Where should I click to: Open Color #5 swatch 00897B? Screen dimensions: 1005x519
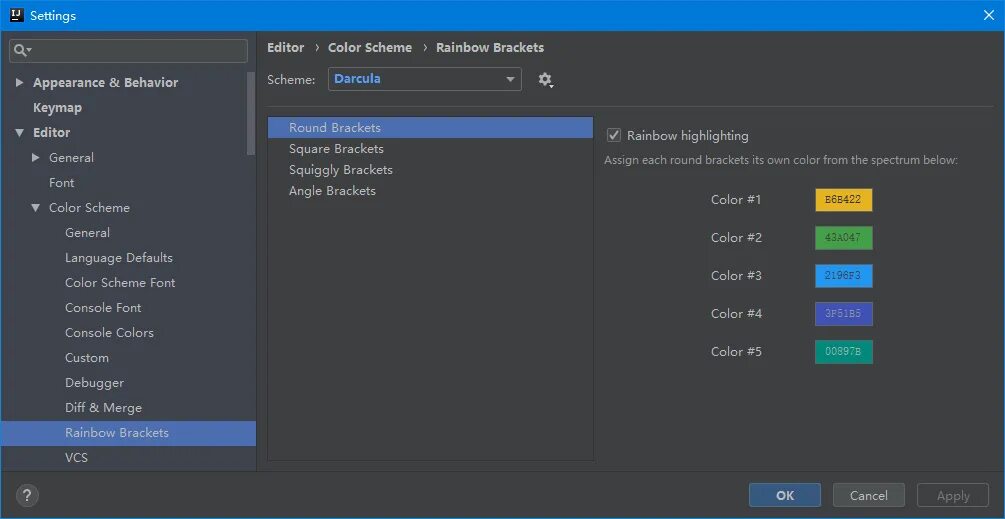[843, 352]
